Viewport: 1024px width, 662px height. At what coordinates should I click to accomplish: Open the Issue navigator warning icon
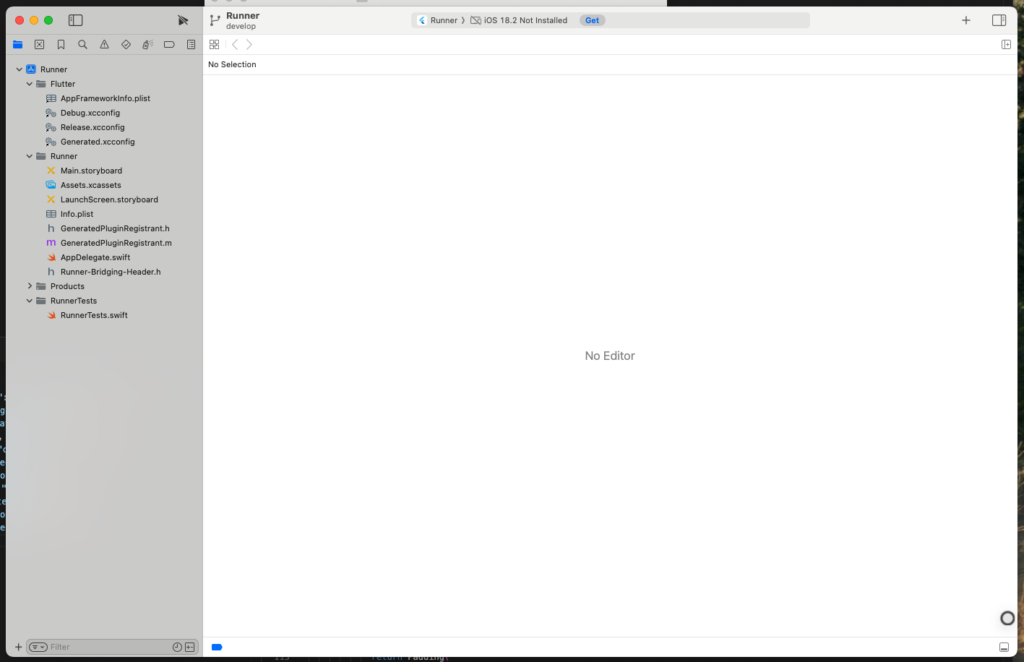click(104, 44)
